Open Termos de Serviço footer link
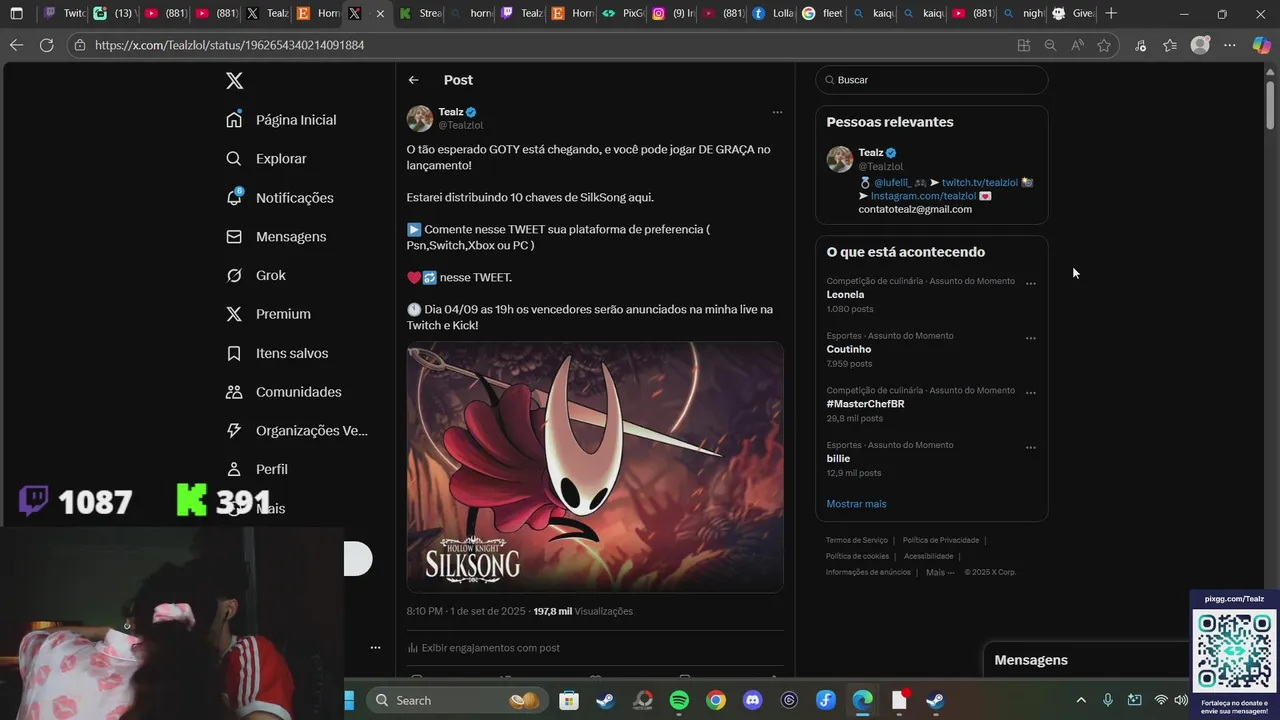The height and width of the screenshot is (720, 1280). click(856, 540)
